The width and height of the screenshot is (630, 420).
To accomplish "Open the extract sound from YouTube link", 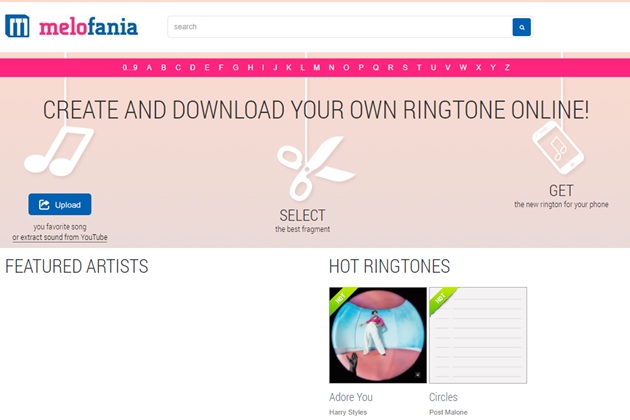I will [x=59, y=237].
